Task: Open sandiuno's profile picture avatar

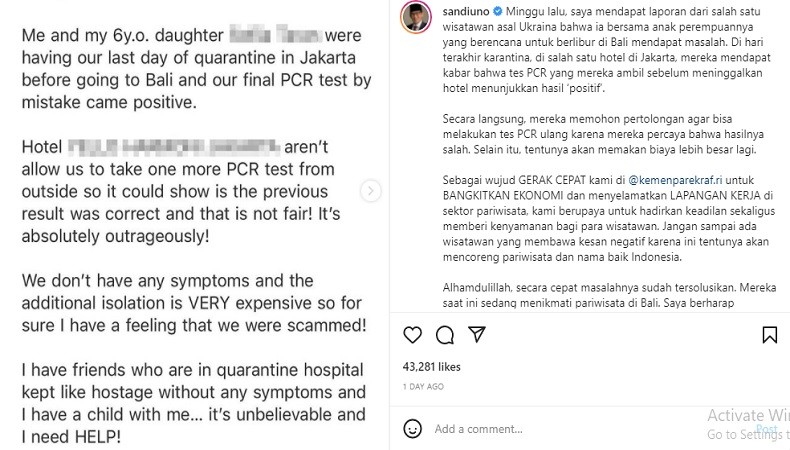Action: pos(415,18)
